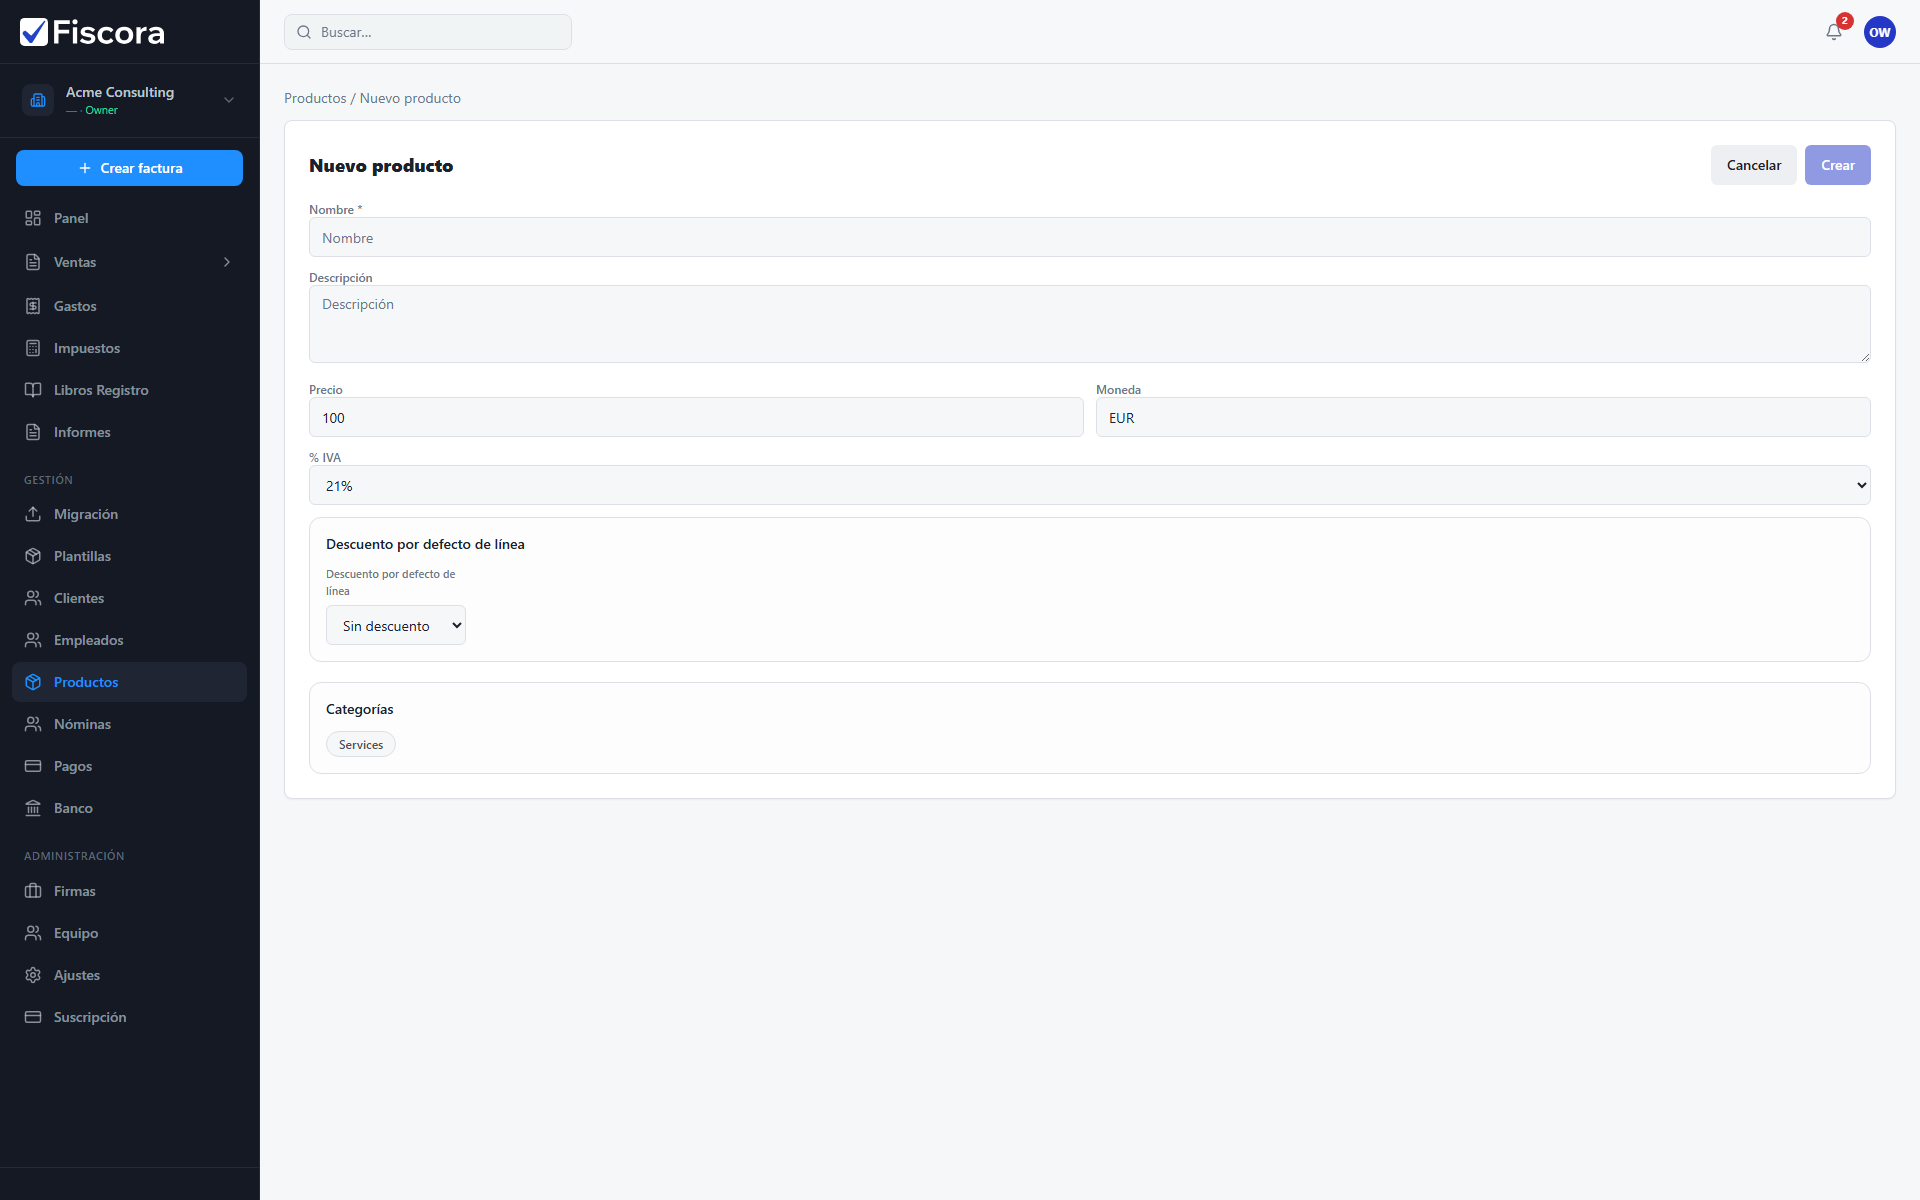Open the OW user avatar menu
Screen dimensions: 1920x1200
[x=1879, y=32]
